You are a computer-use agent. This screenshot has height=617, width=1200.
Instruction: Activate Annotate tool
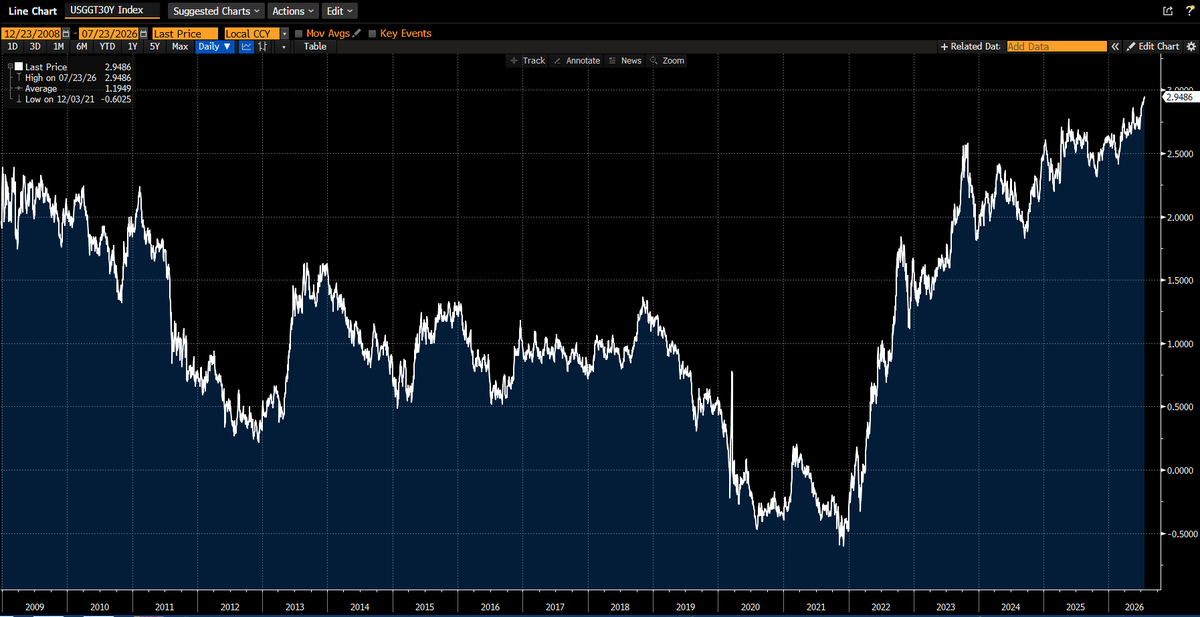(577, 60)
